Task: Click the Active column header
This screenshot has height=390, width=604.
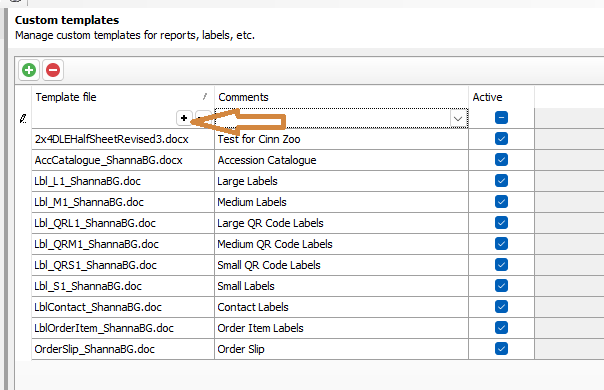Action: tap(501, 97)
